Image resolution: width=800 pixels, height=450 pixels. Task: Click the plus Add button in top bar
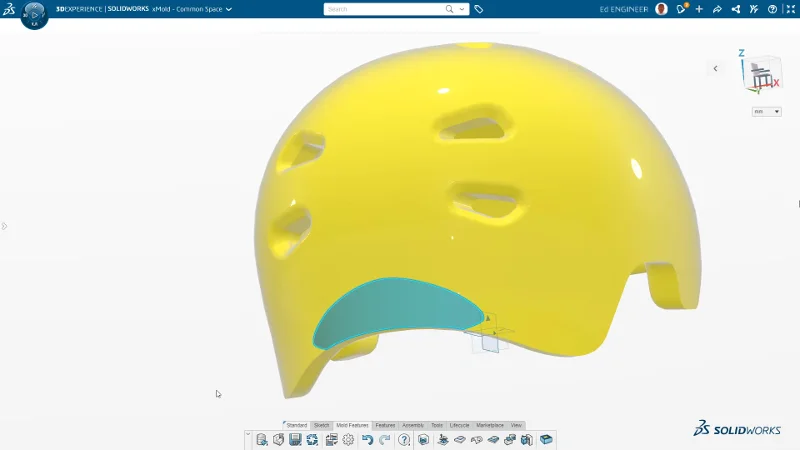point(699,9)
